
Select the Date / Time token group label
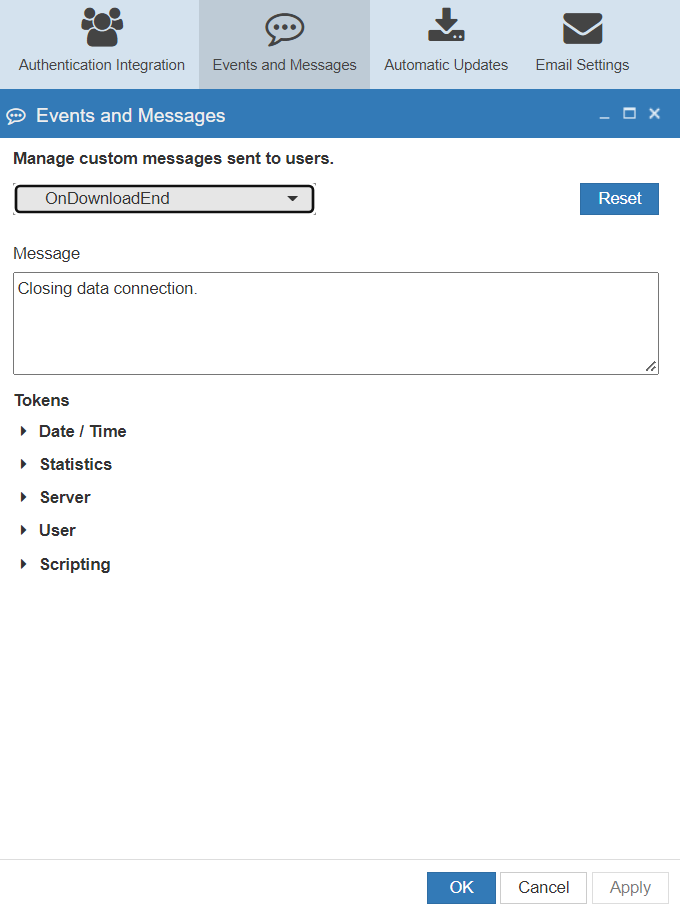pyautogui.click(x=83, y=431)
